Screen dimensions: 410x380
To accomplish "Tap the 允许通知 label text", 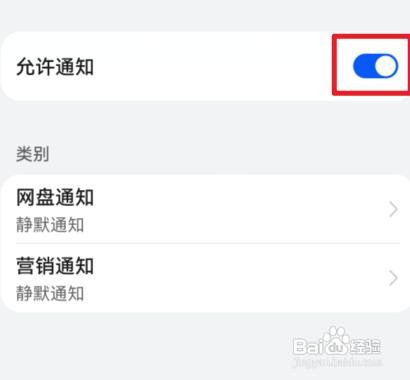I will pyautogui.click(x=55, y=66).
